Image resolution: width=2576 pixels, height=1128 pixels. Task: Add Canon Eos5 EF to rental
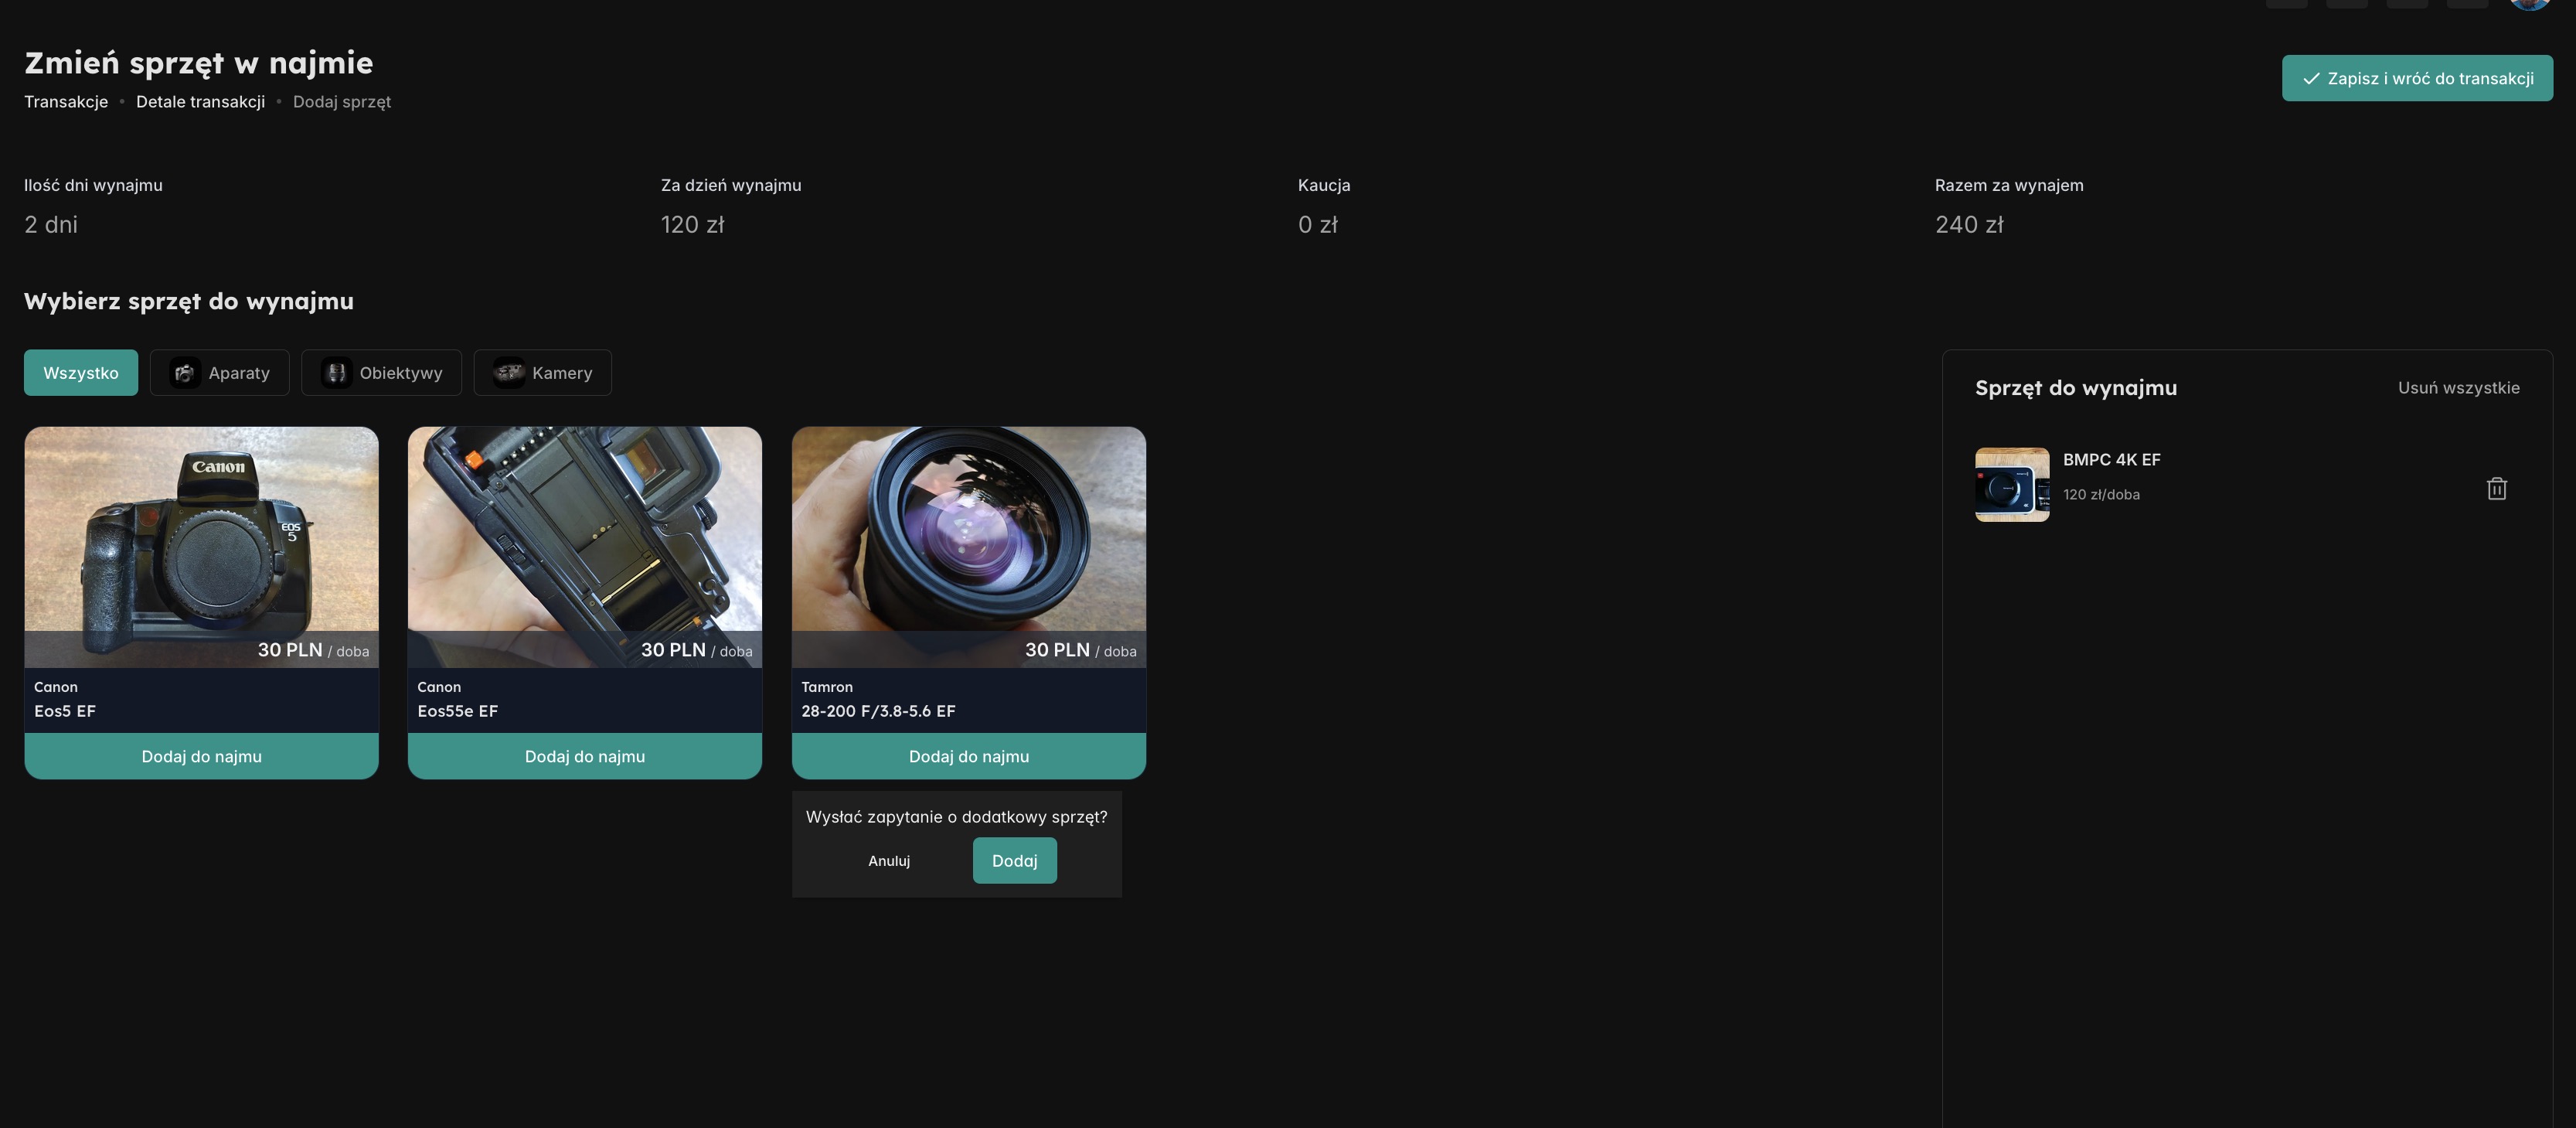tap(201, 756)
